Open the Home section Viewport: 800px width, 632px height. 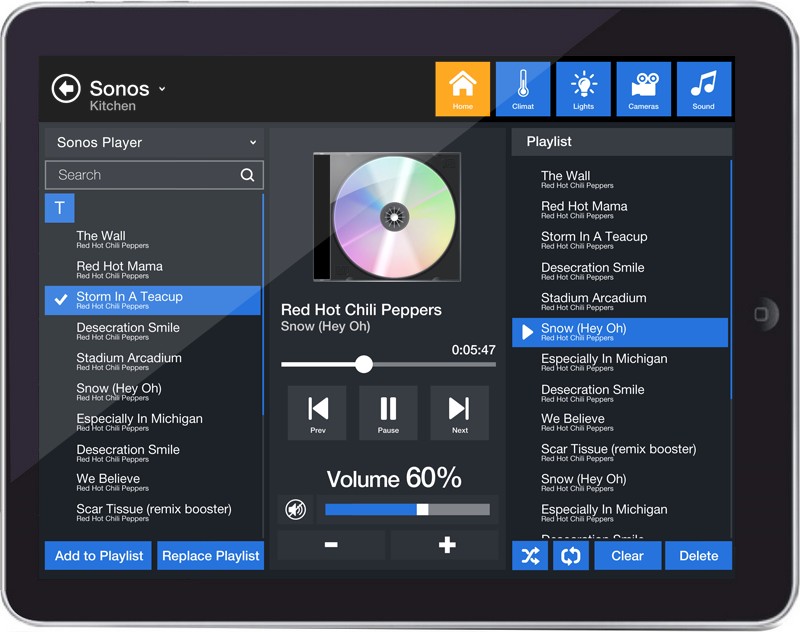(x=462, y=89)
